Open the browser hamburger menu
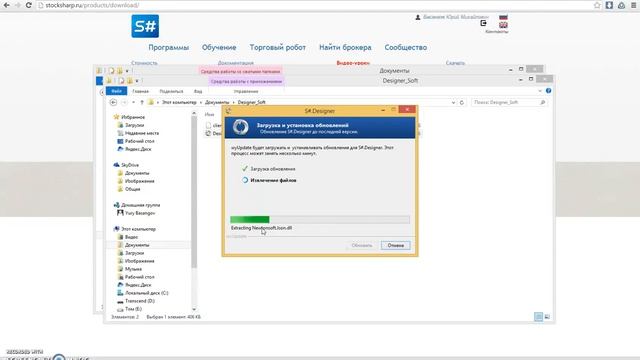Screen dimensions: 640x360 click(633, 5)
